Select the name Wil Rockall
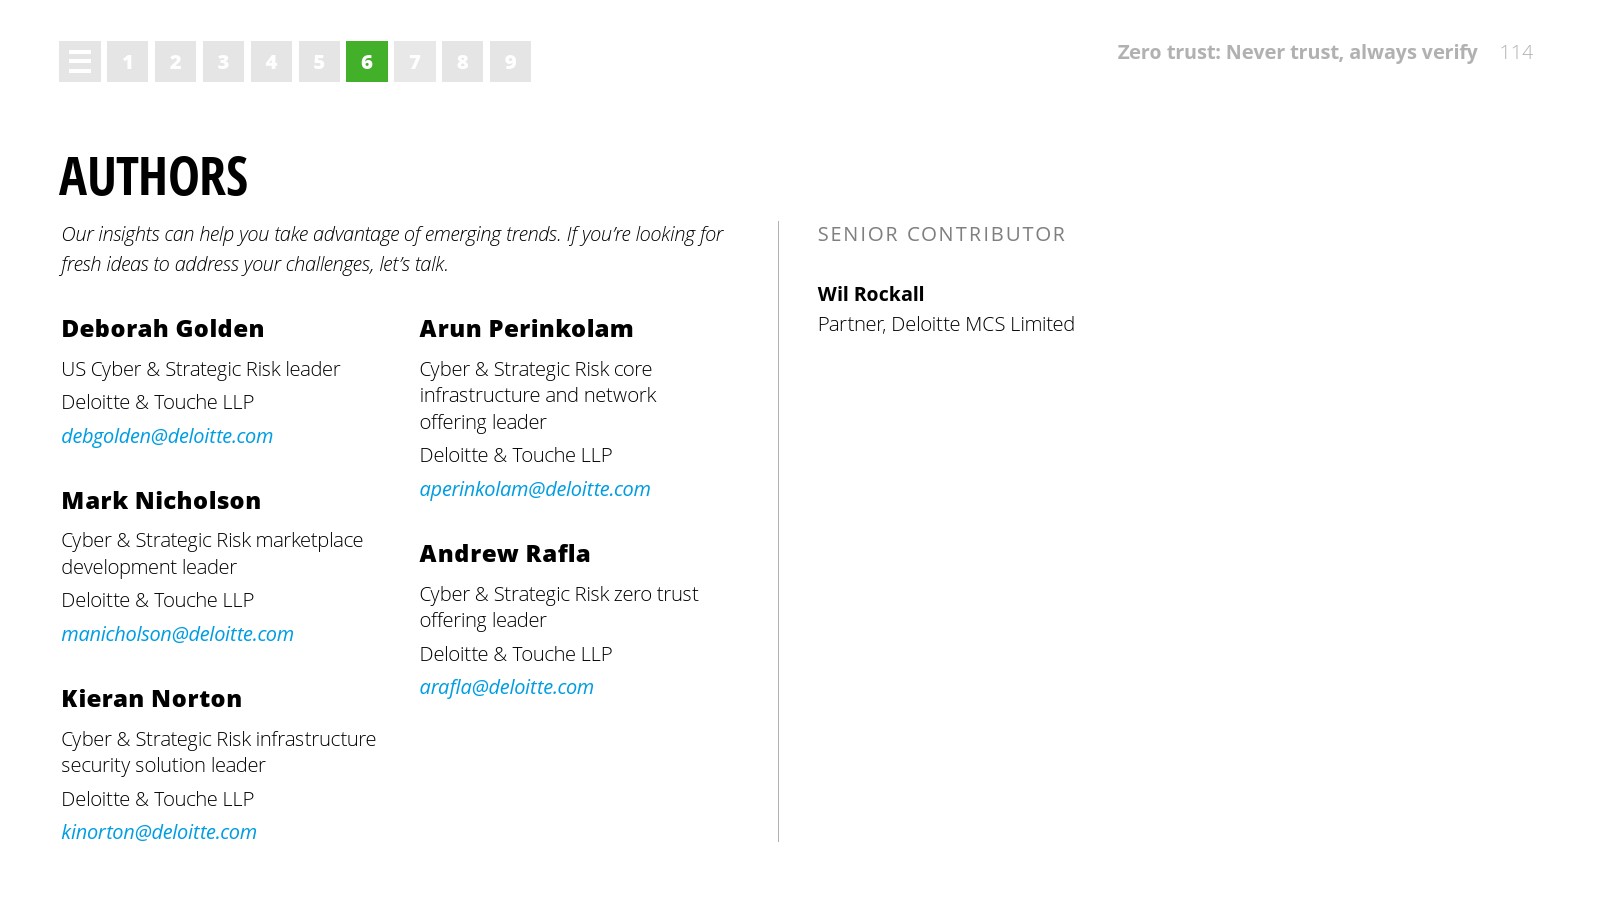Viewport: 1600px width, 900px height. [870, 294]
